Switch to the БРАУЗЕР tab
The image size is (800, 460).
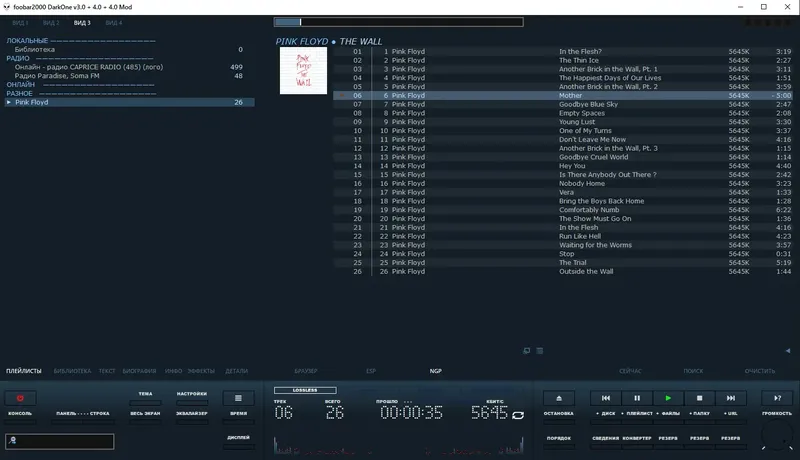pos(306,371)
